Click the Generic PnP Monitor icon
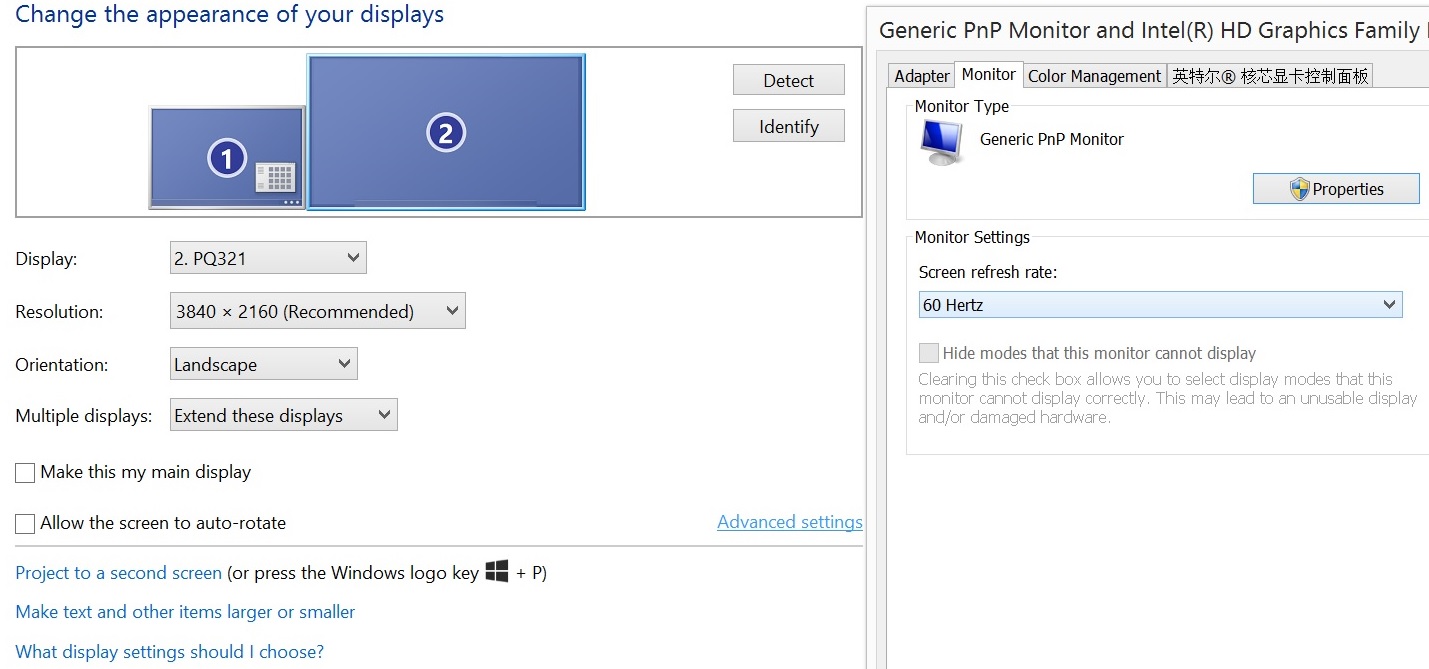Image resolution: width=1429 pixels, height=669 pixels. coord(941,142)
